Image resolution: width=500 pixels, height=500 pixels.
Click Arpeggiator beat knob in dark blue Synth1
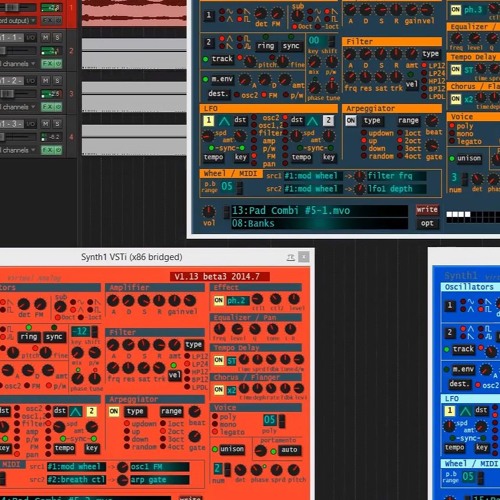point(432,120)
